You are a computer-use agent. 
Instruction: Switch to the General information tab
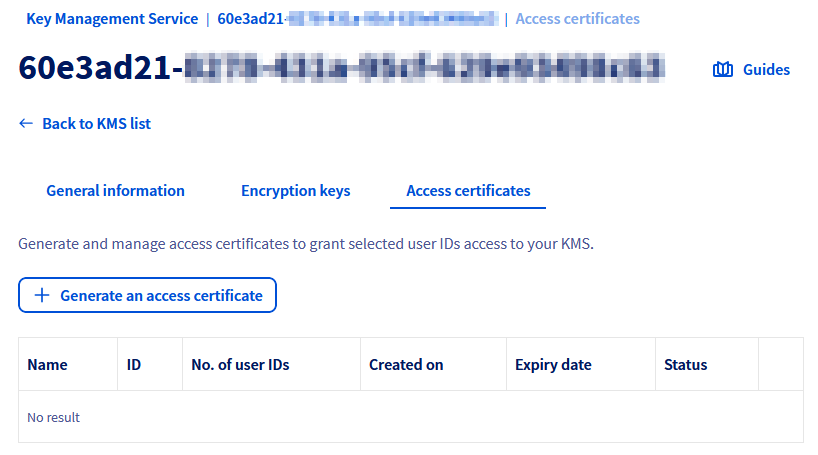(115, 191)
